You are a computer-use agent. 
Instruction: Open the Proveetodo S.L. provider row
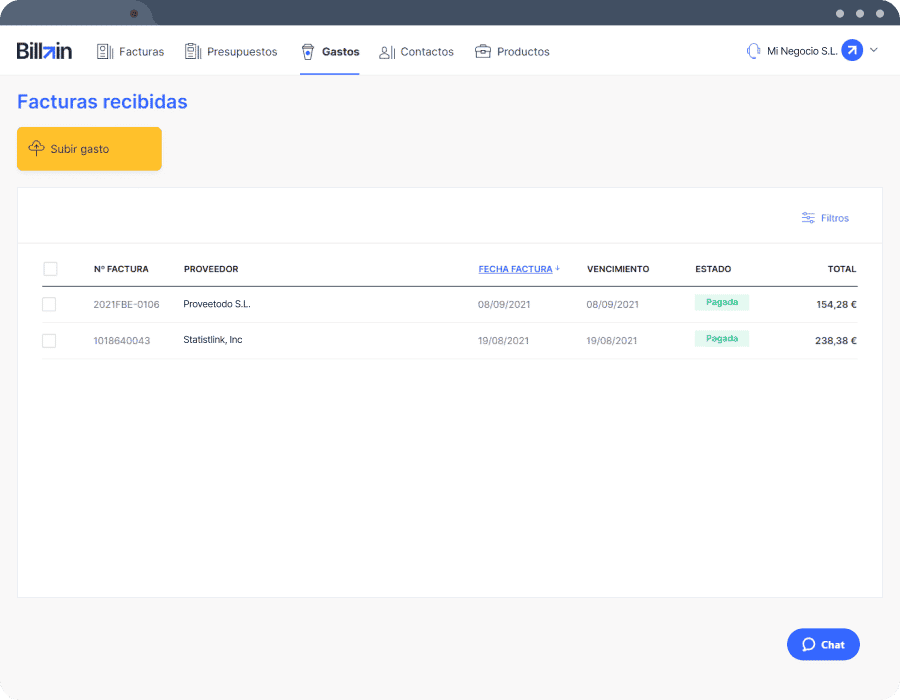pyautogui.click(x=449, y=305)
